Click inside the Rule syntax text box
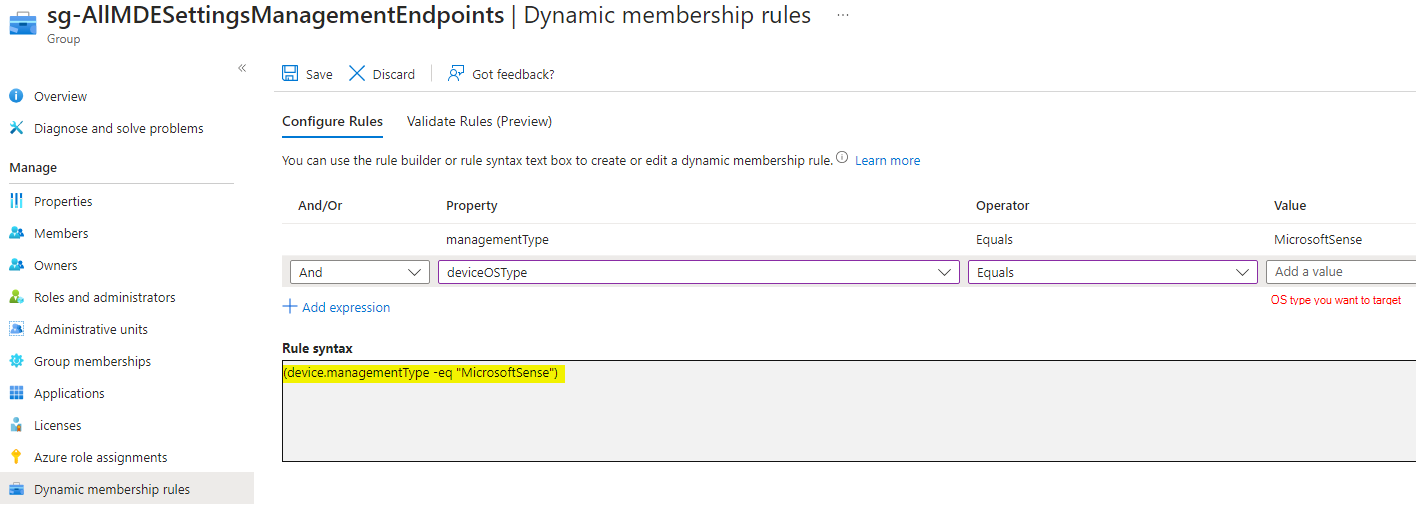 pos(848,420)
